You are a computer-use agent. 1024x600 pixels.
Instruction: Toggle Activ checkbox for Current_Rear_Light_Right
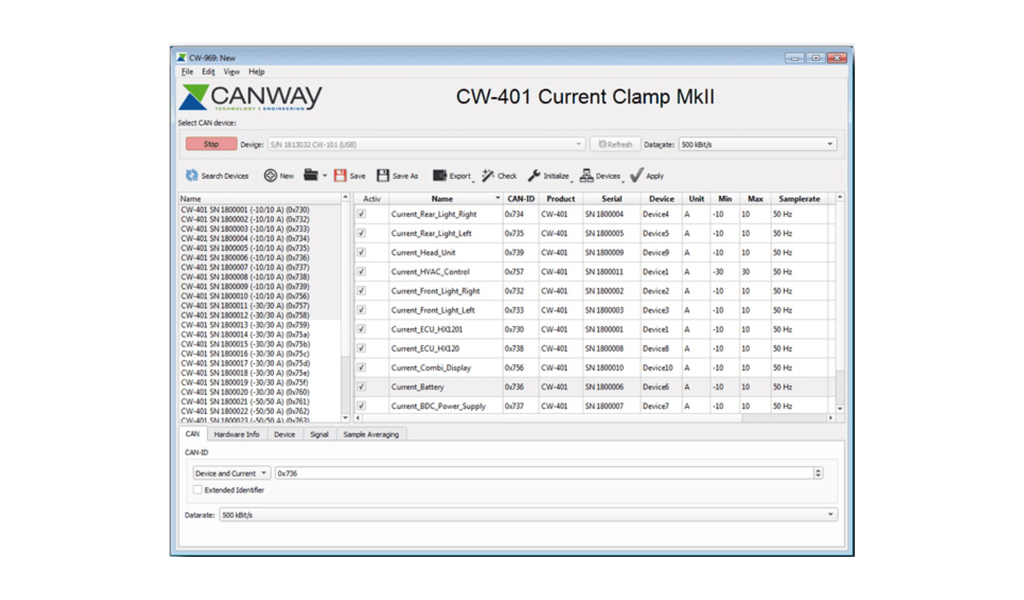361,214
